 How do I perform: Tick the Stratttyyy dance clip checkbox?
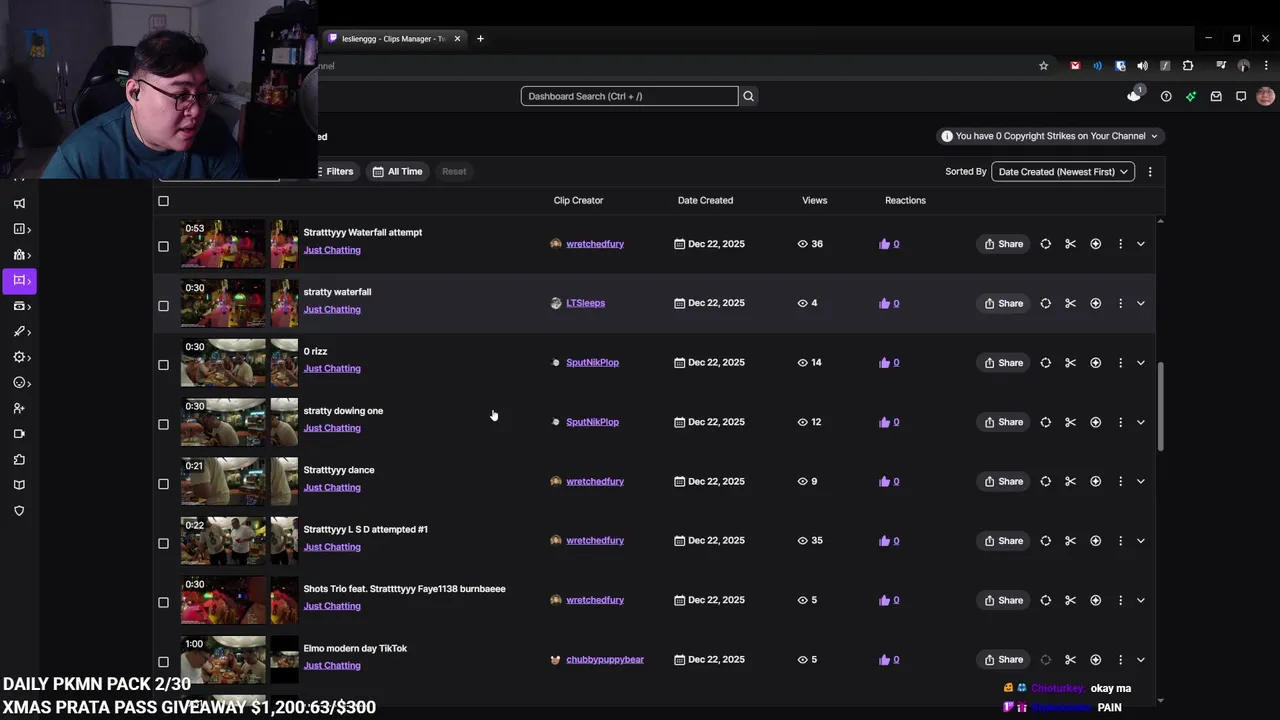163,484
